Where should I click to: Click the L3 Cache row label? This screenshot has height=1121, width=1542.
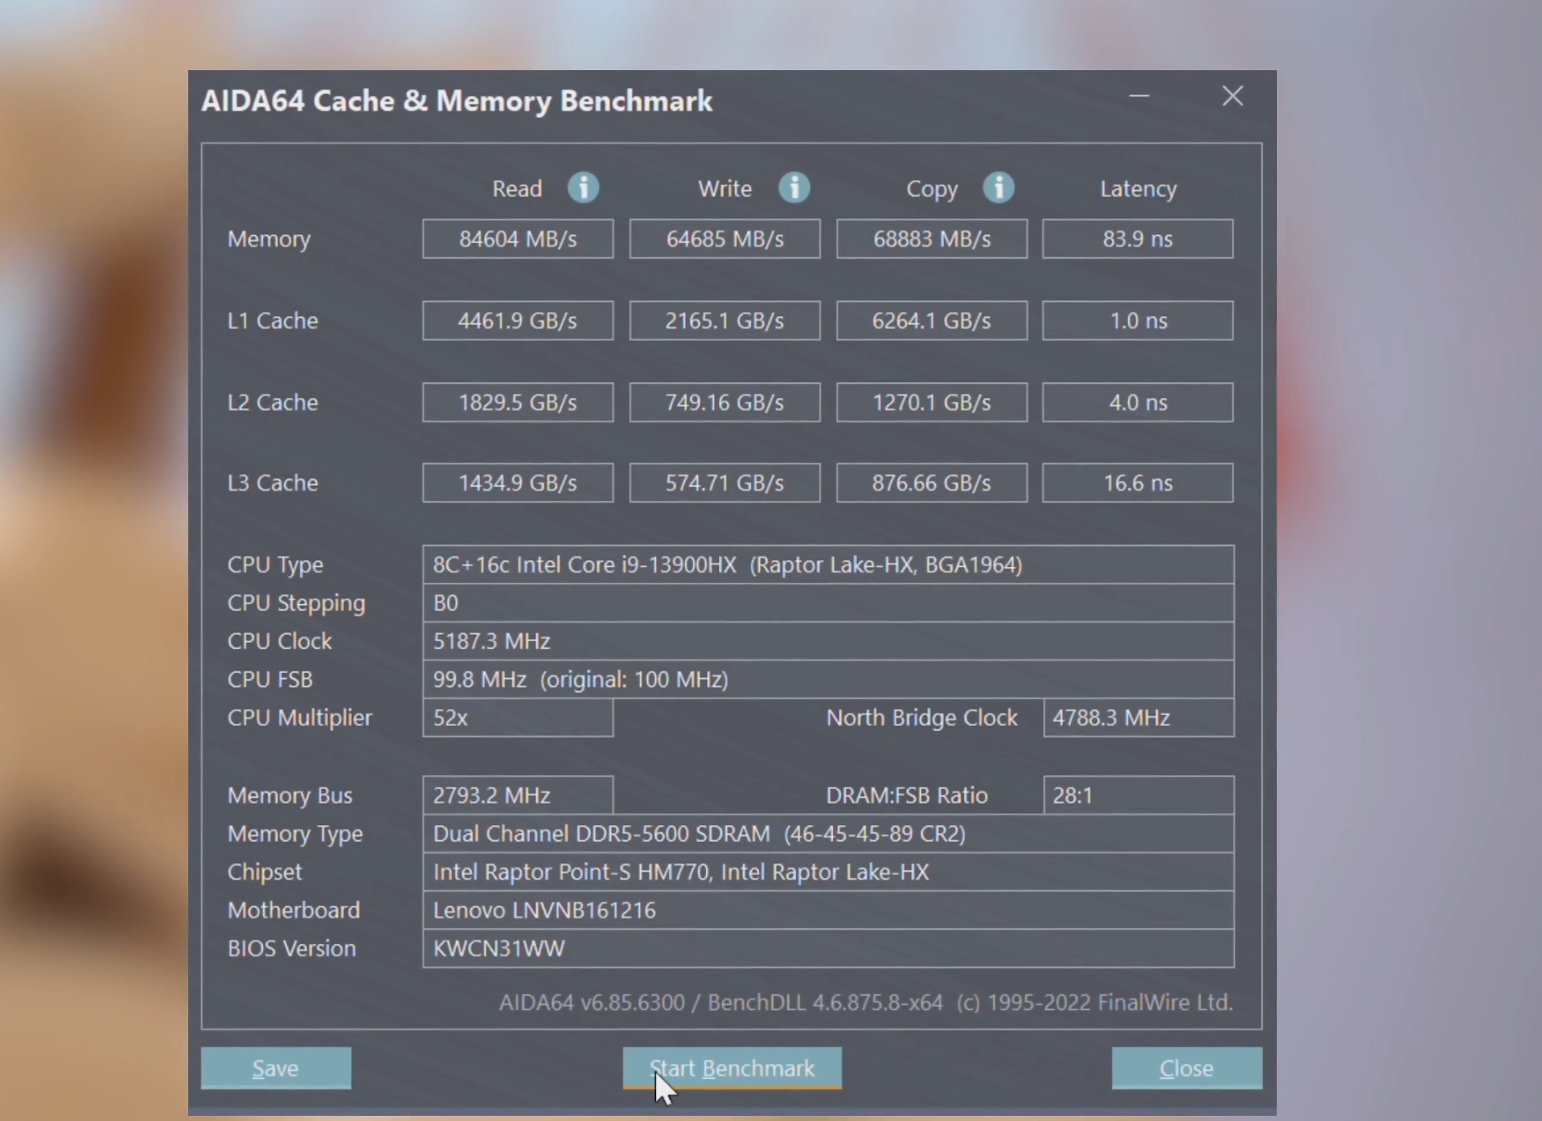tap(273, 483)
